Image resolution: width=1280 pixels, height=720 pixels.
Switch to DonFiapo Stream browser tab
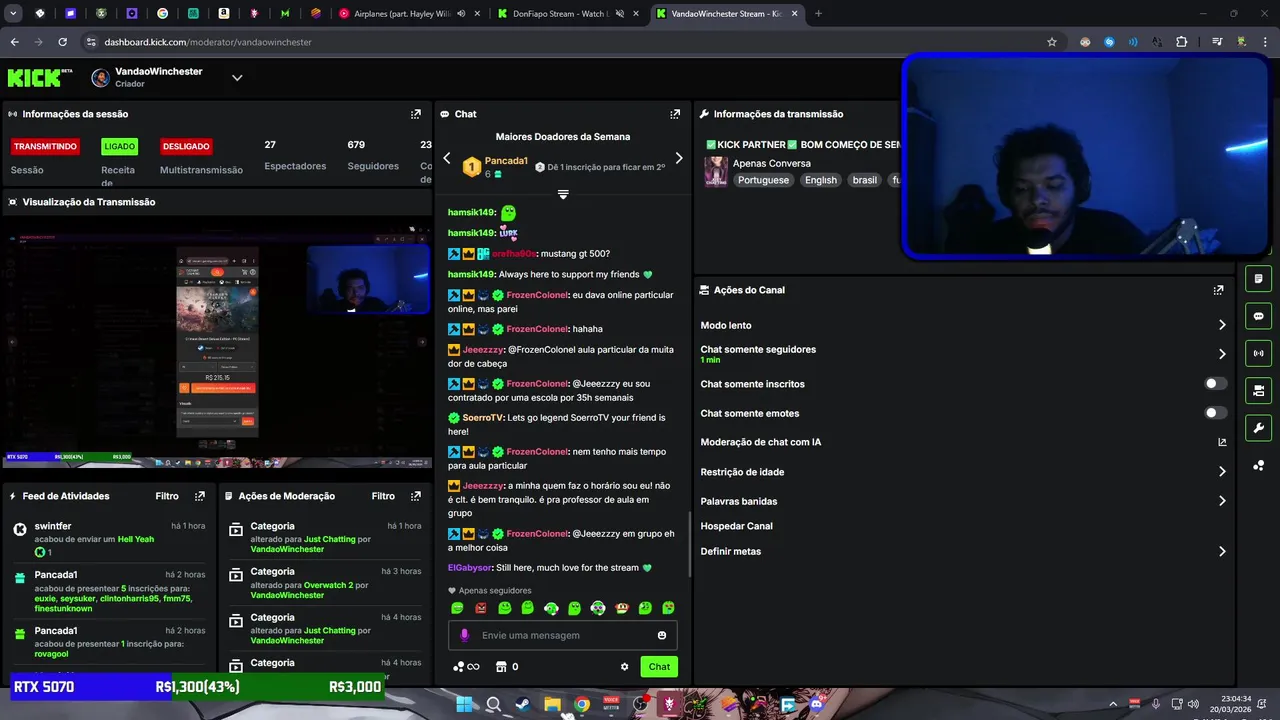point(567,14)
